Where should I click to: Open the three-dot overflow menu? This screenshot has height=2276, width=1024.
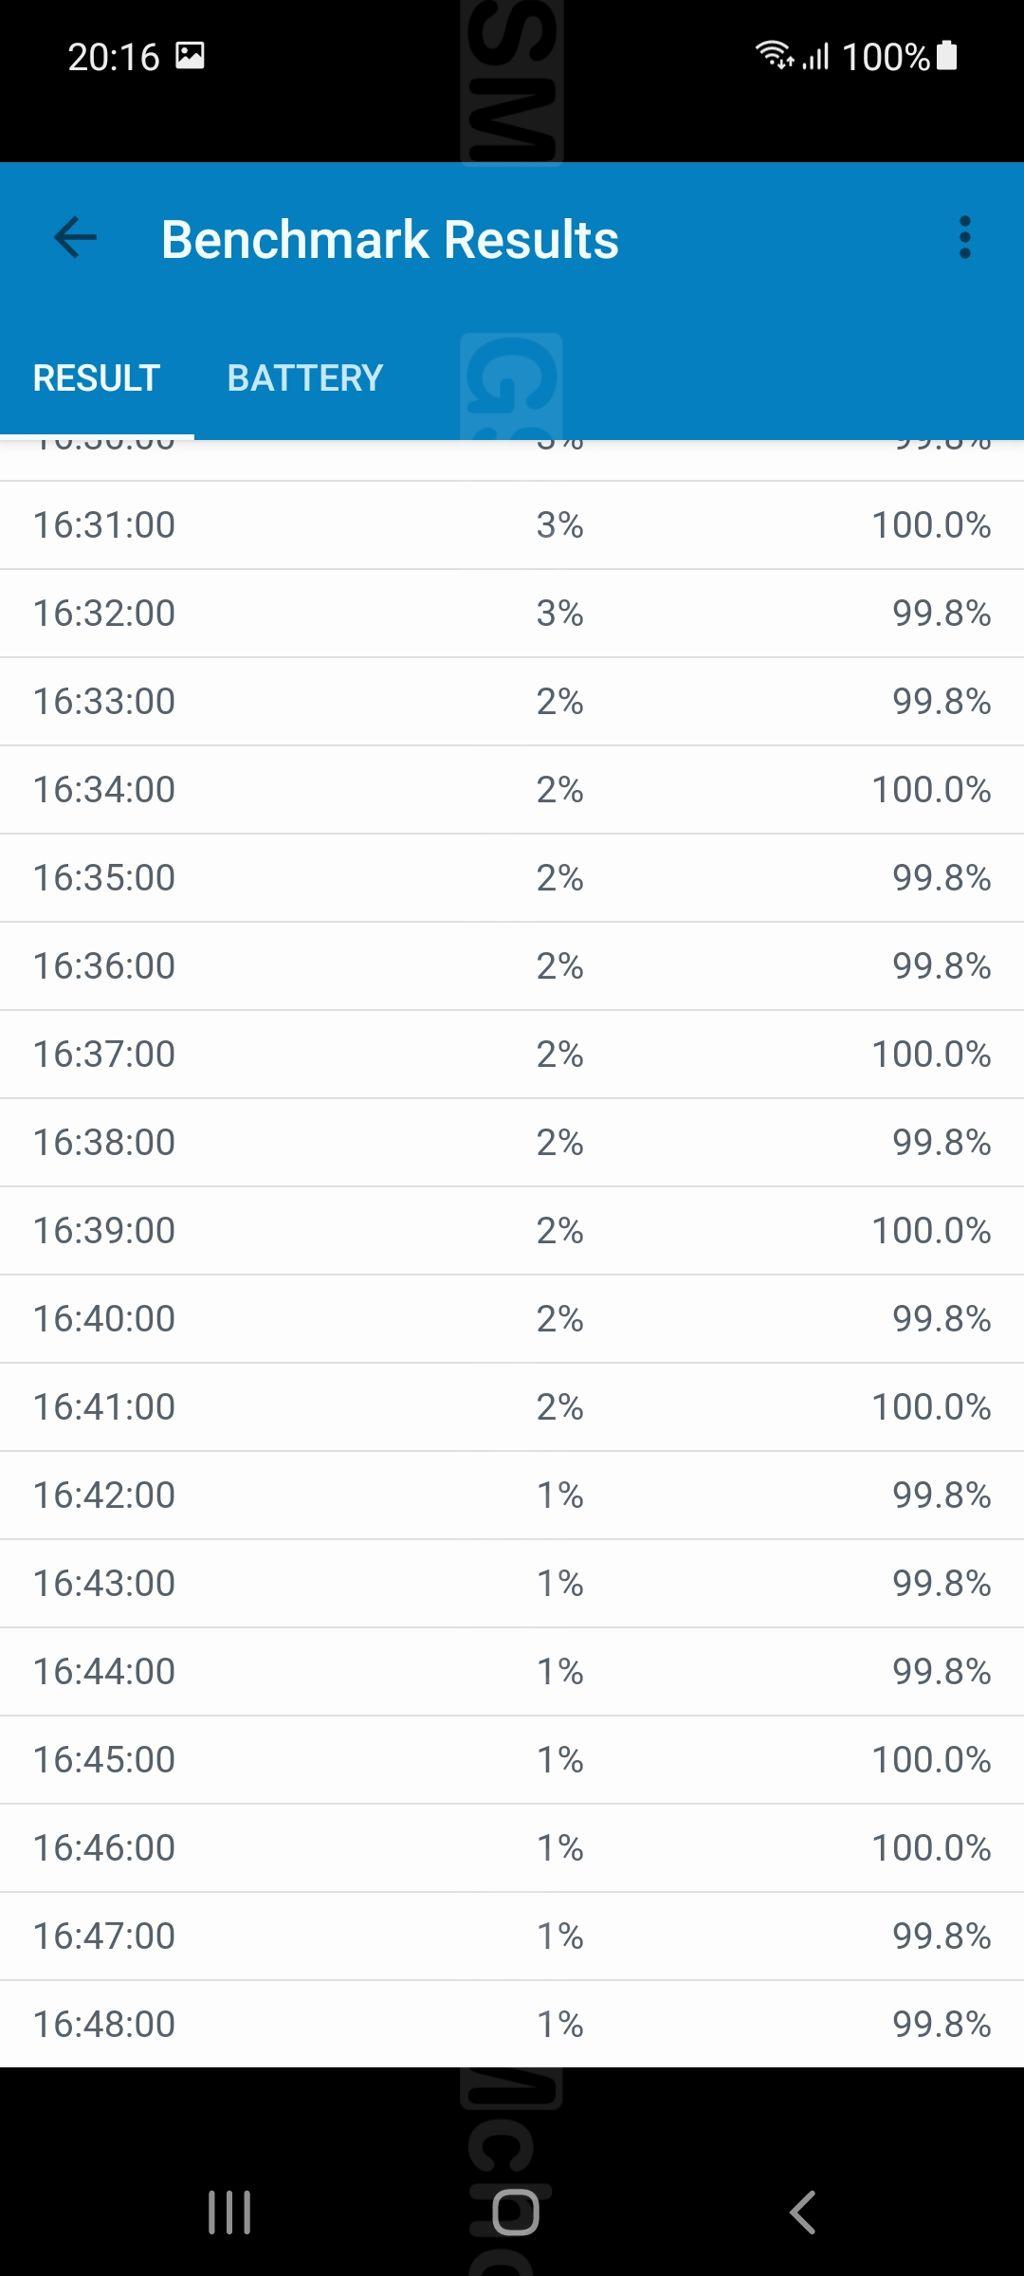pyautogui.click(x=964, y=238)
